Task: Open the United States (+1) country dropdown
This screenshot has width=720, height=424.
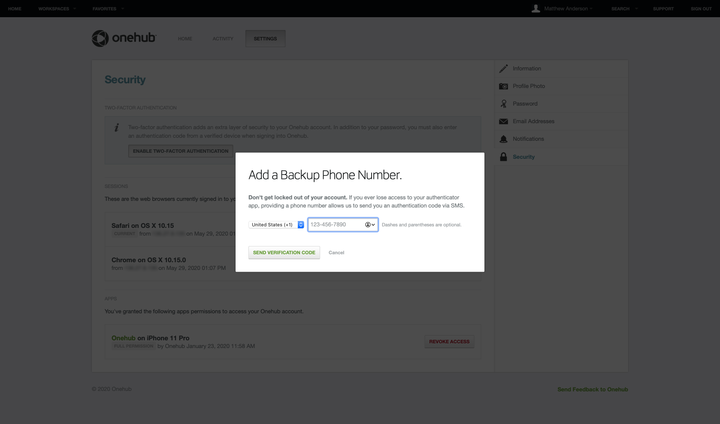Action: [x=276, y=225]
